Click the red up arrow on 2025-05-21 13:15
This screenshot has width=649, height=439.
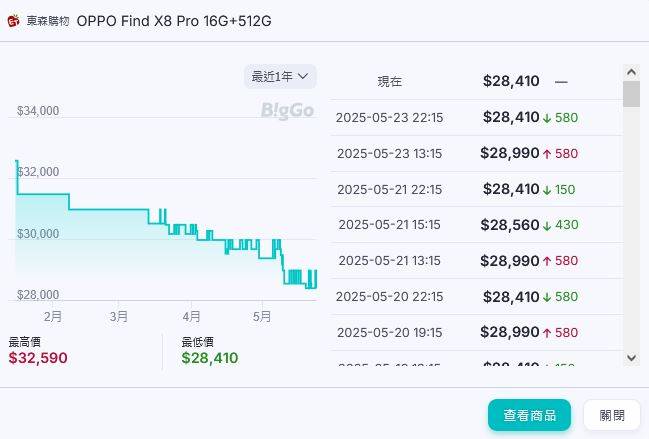click(x=547, y=261)
